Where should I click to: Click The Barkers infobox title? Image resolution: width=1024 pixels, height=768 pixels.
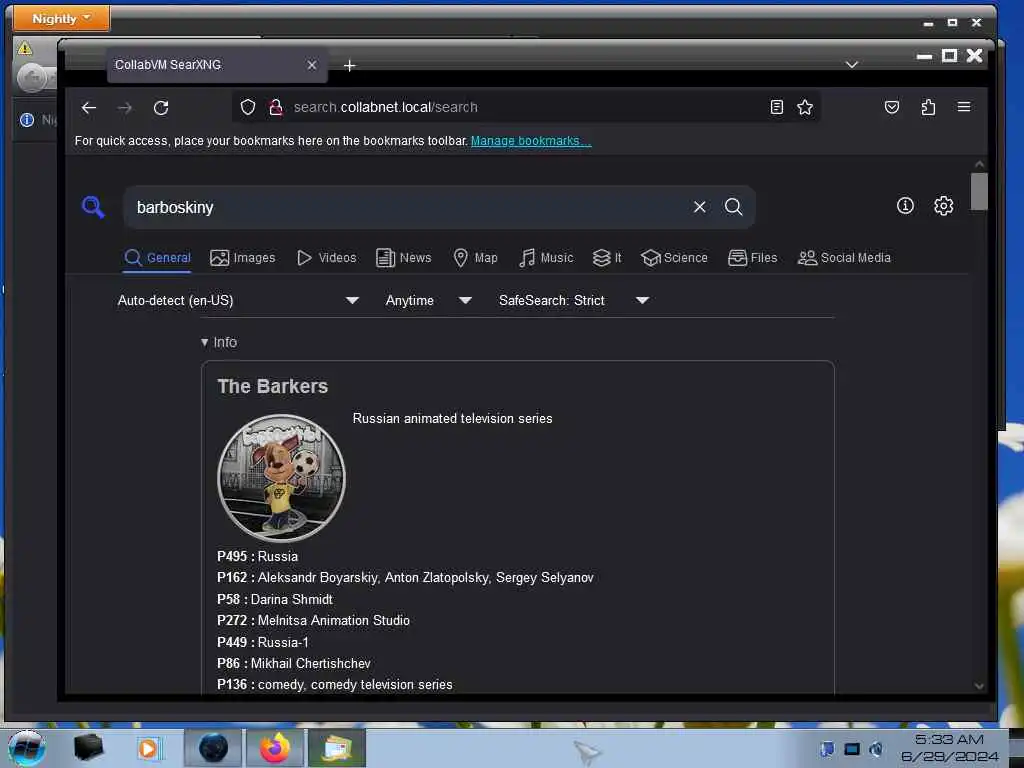[272, 387]
